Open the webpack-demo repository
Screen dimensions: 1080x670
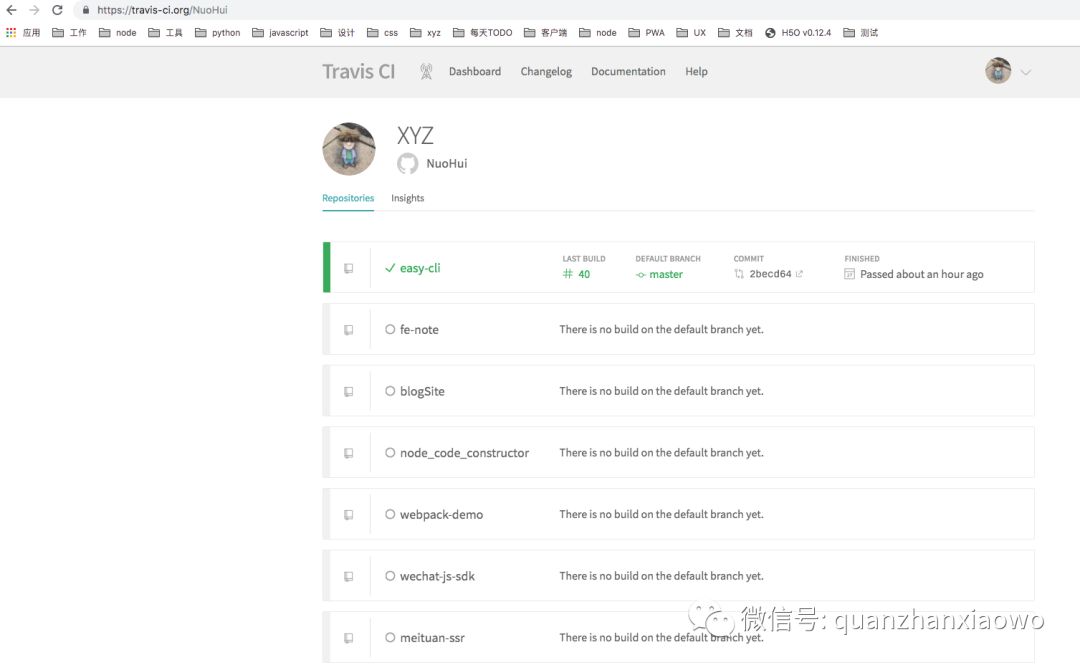(x=442, y=514)
